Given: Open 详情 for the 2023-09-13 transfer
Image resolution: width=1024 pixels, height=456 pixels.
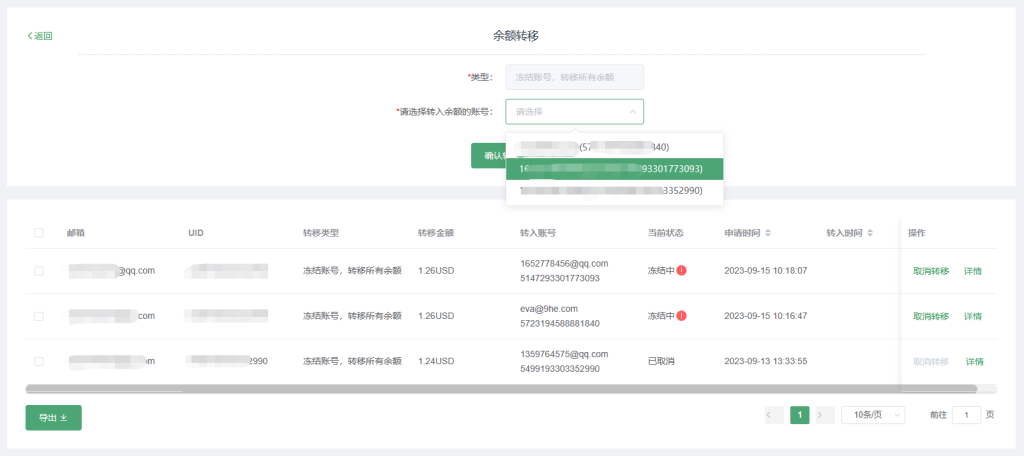Looking at the screenshot, I should click(974, 361).
